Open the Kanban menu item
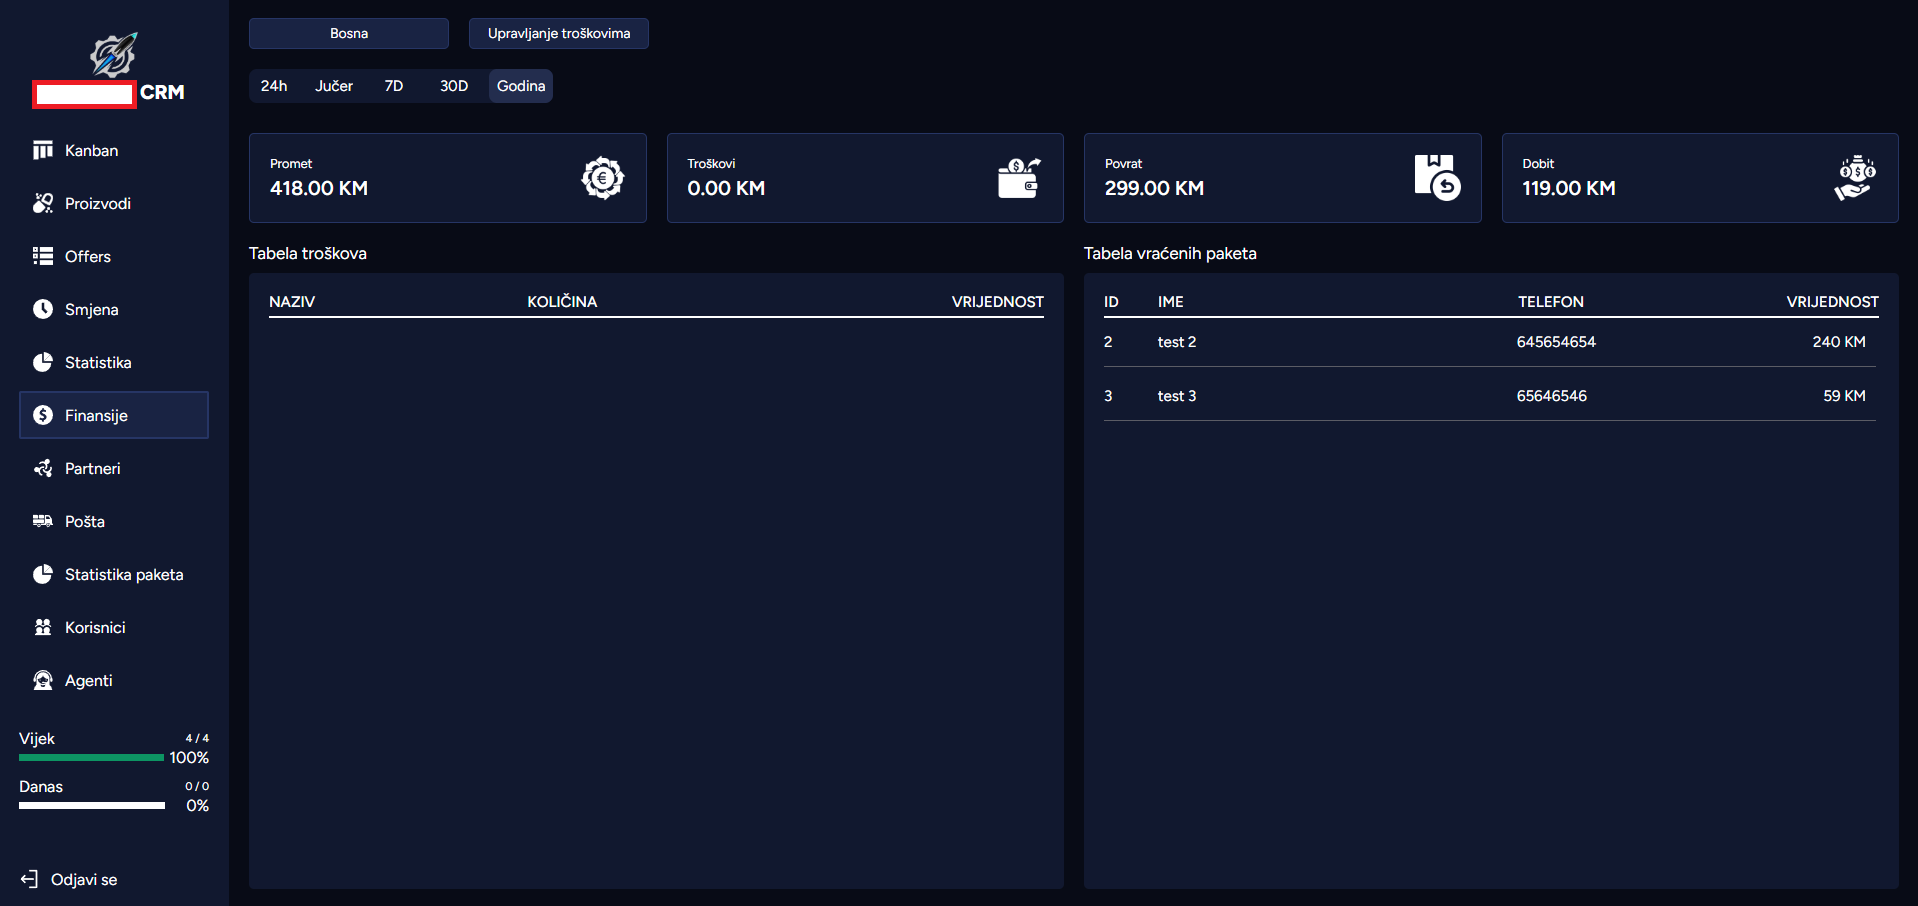This screenshot has width=1918, height=906. point(114,150)
